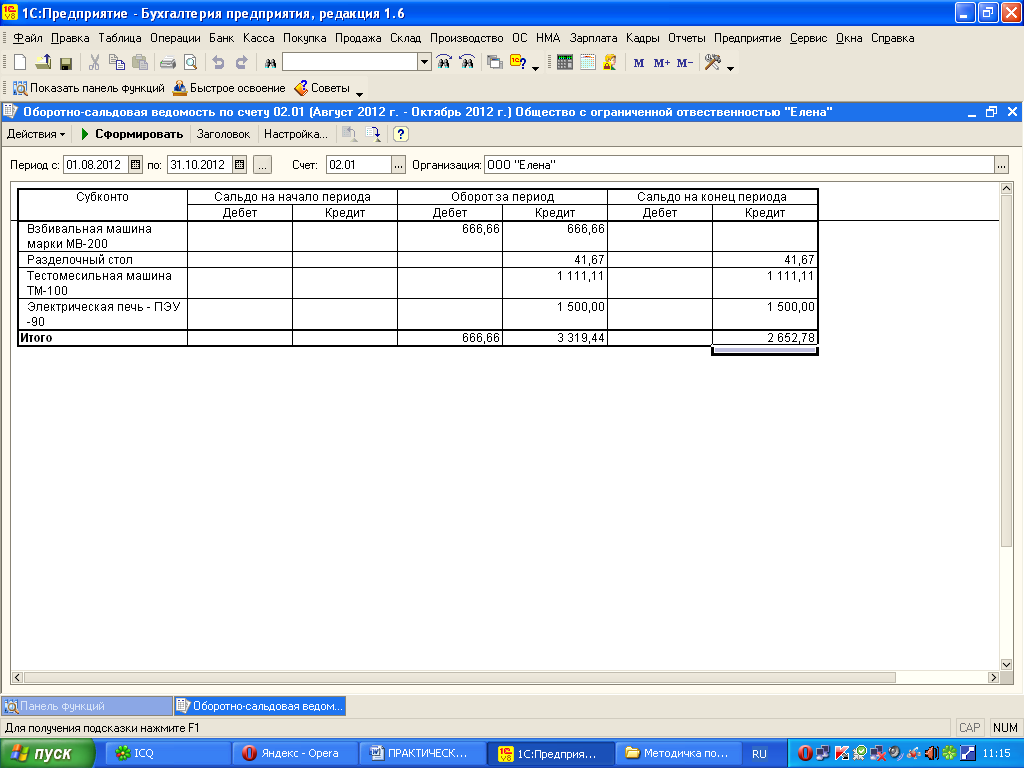Click the M- memory subtract button
Viewport: 1024px width, 768px height.
(x=684, y=63)
